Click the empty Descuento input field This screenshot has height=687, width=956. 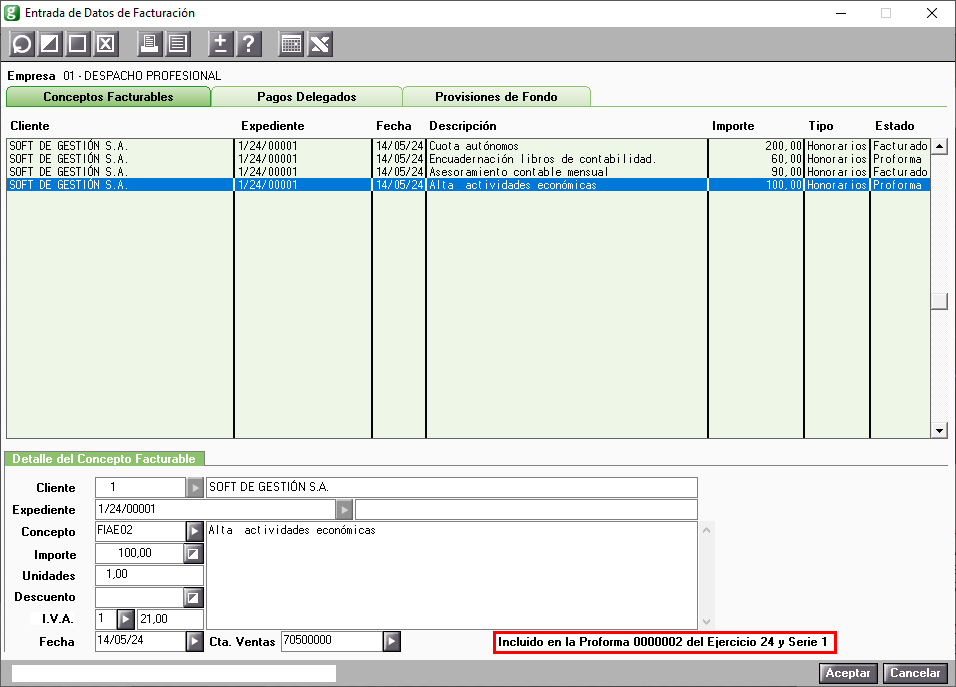(140, 597)
